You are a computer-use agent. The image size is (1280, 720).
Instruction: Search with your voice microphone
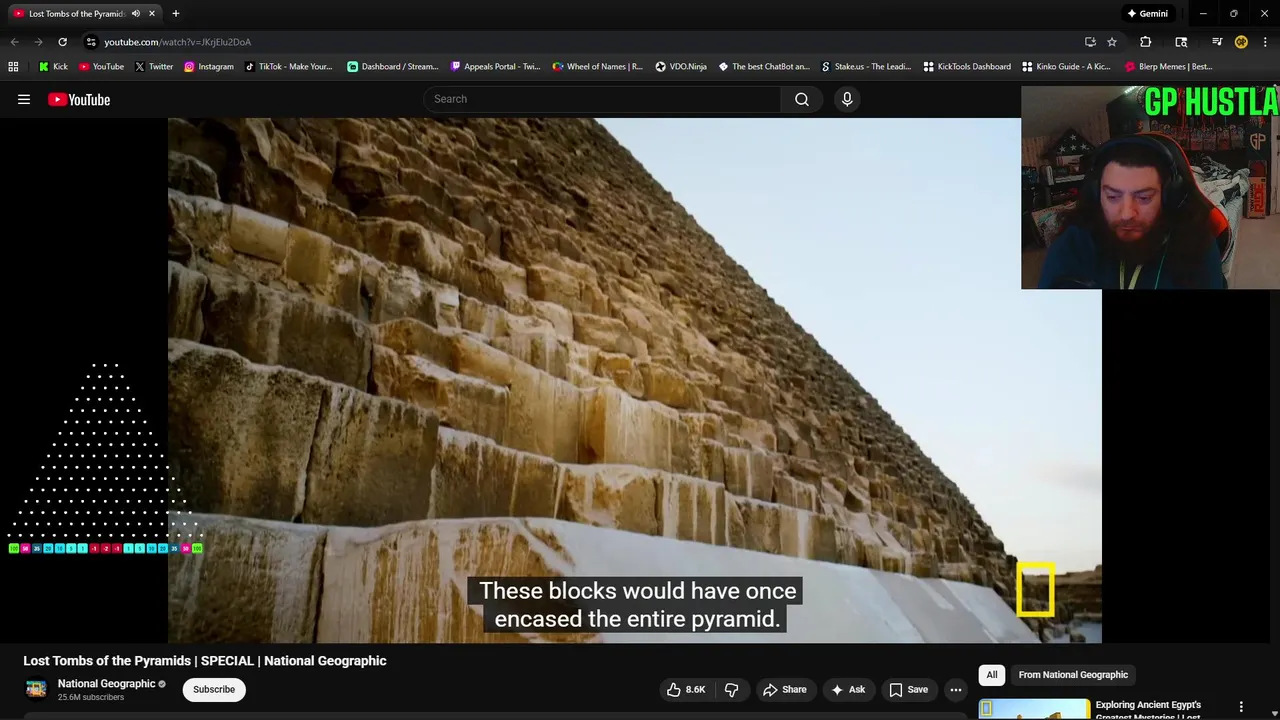pyautogui.click(x=847, y=99)
